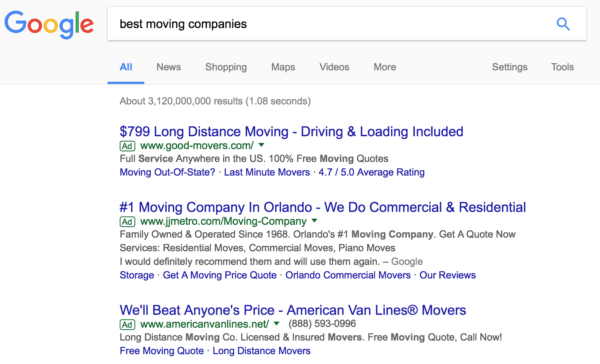Open the More search options menu

pyautogui.click(x=385, y=67)
